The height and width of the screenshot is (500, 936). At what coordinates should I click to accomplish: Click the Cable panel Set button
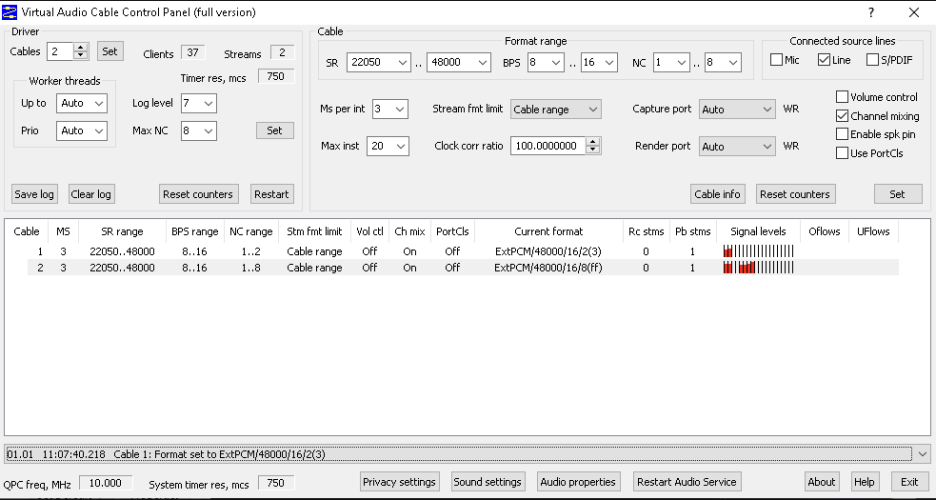[898, 194]
